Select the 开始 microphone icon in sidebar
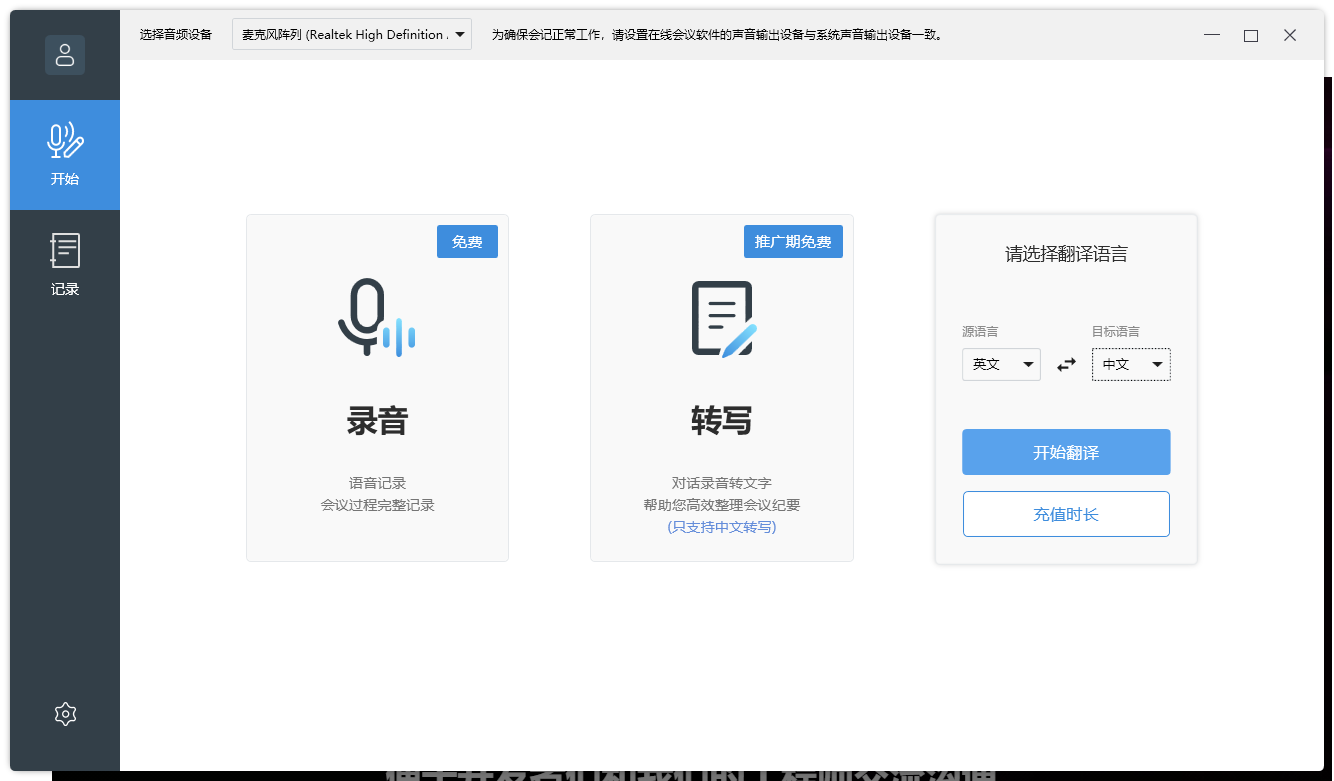The height and width of the screenshot is (781, 1334). tap(65, 142)
